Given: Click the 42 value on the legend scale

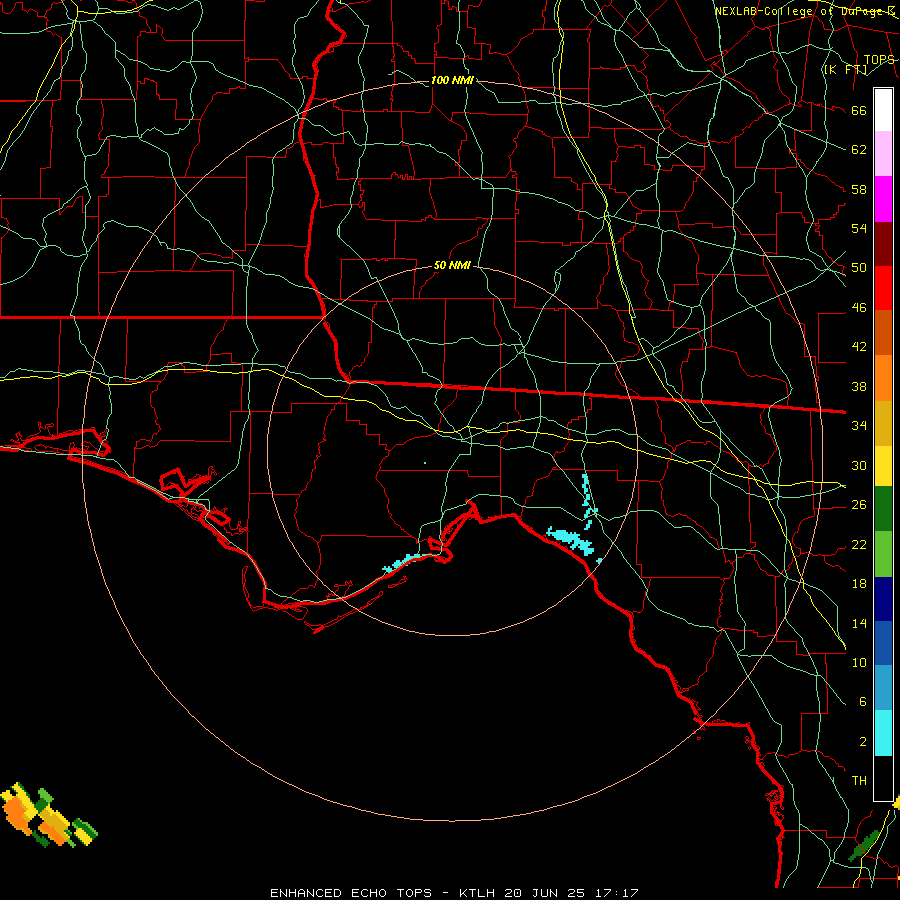Looking at the screenshot, I should [859, 346].
